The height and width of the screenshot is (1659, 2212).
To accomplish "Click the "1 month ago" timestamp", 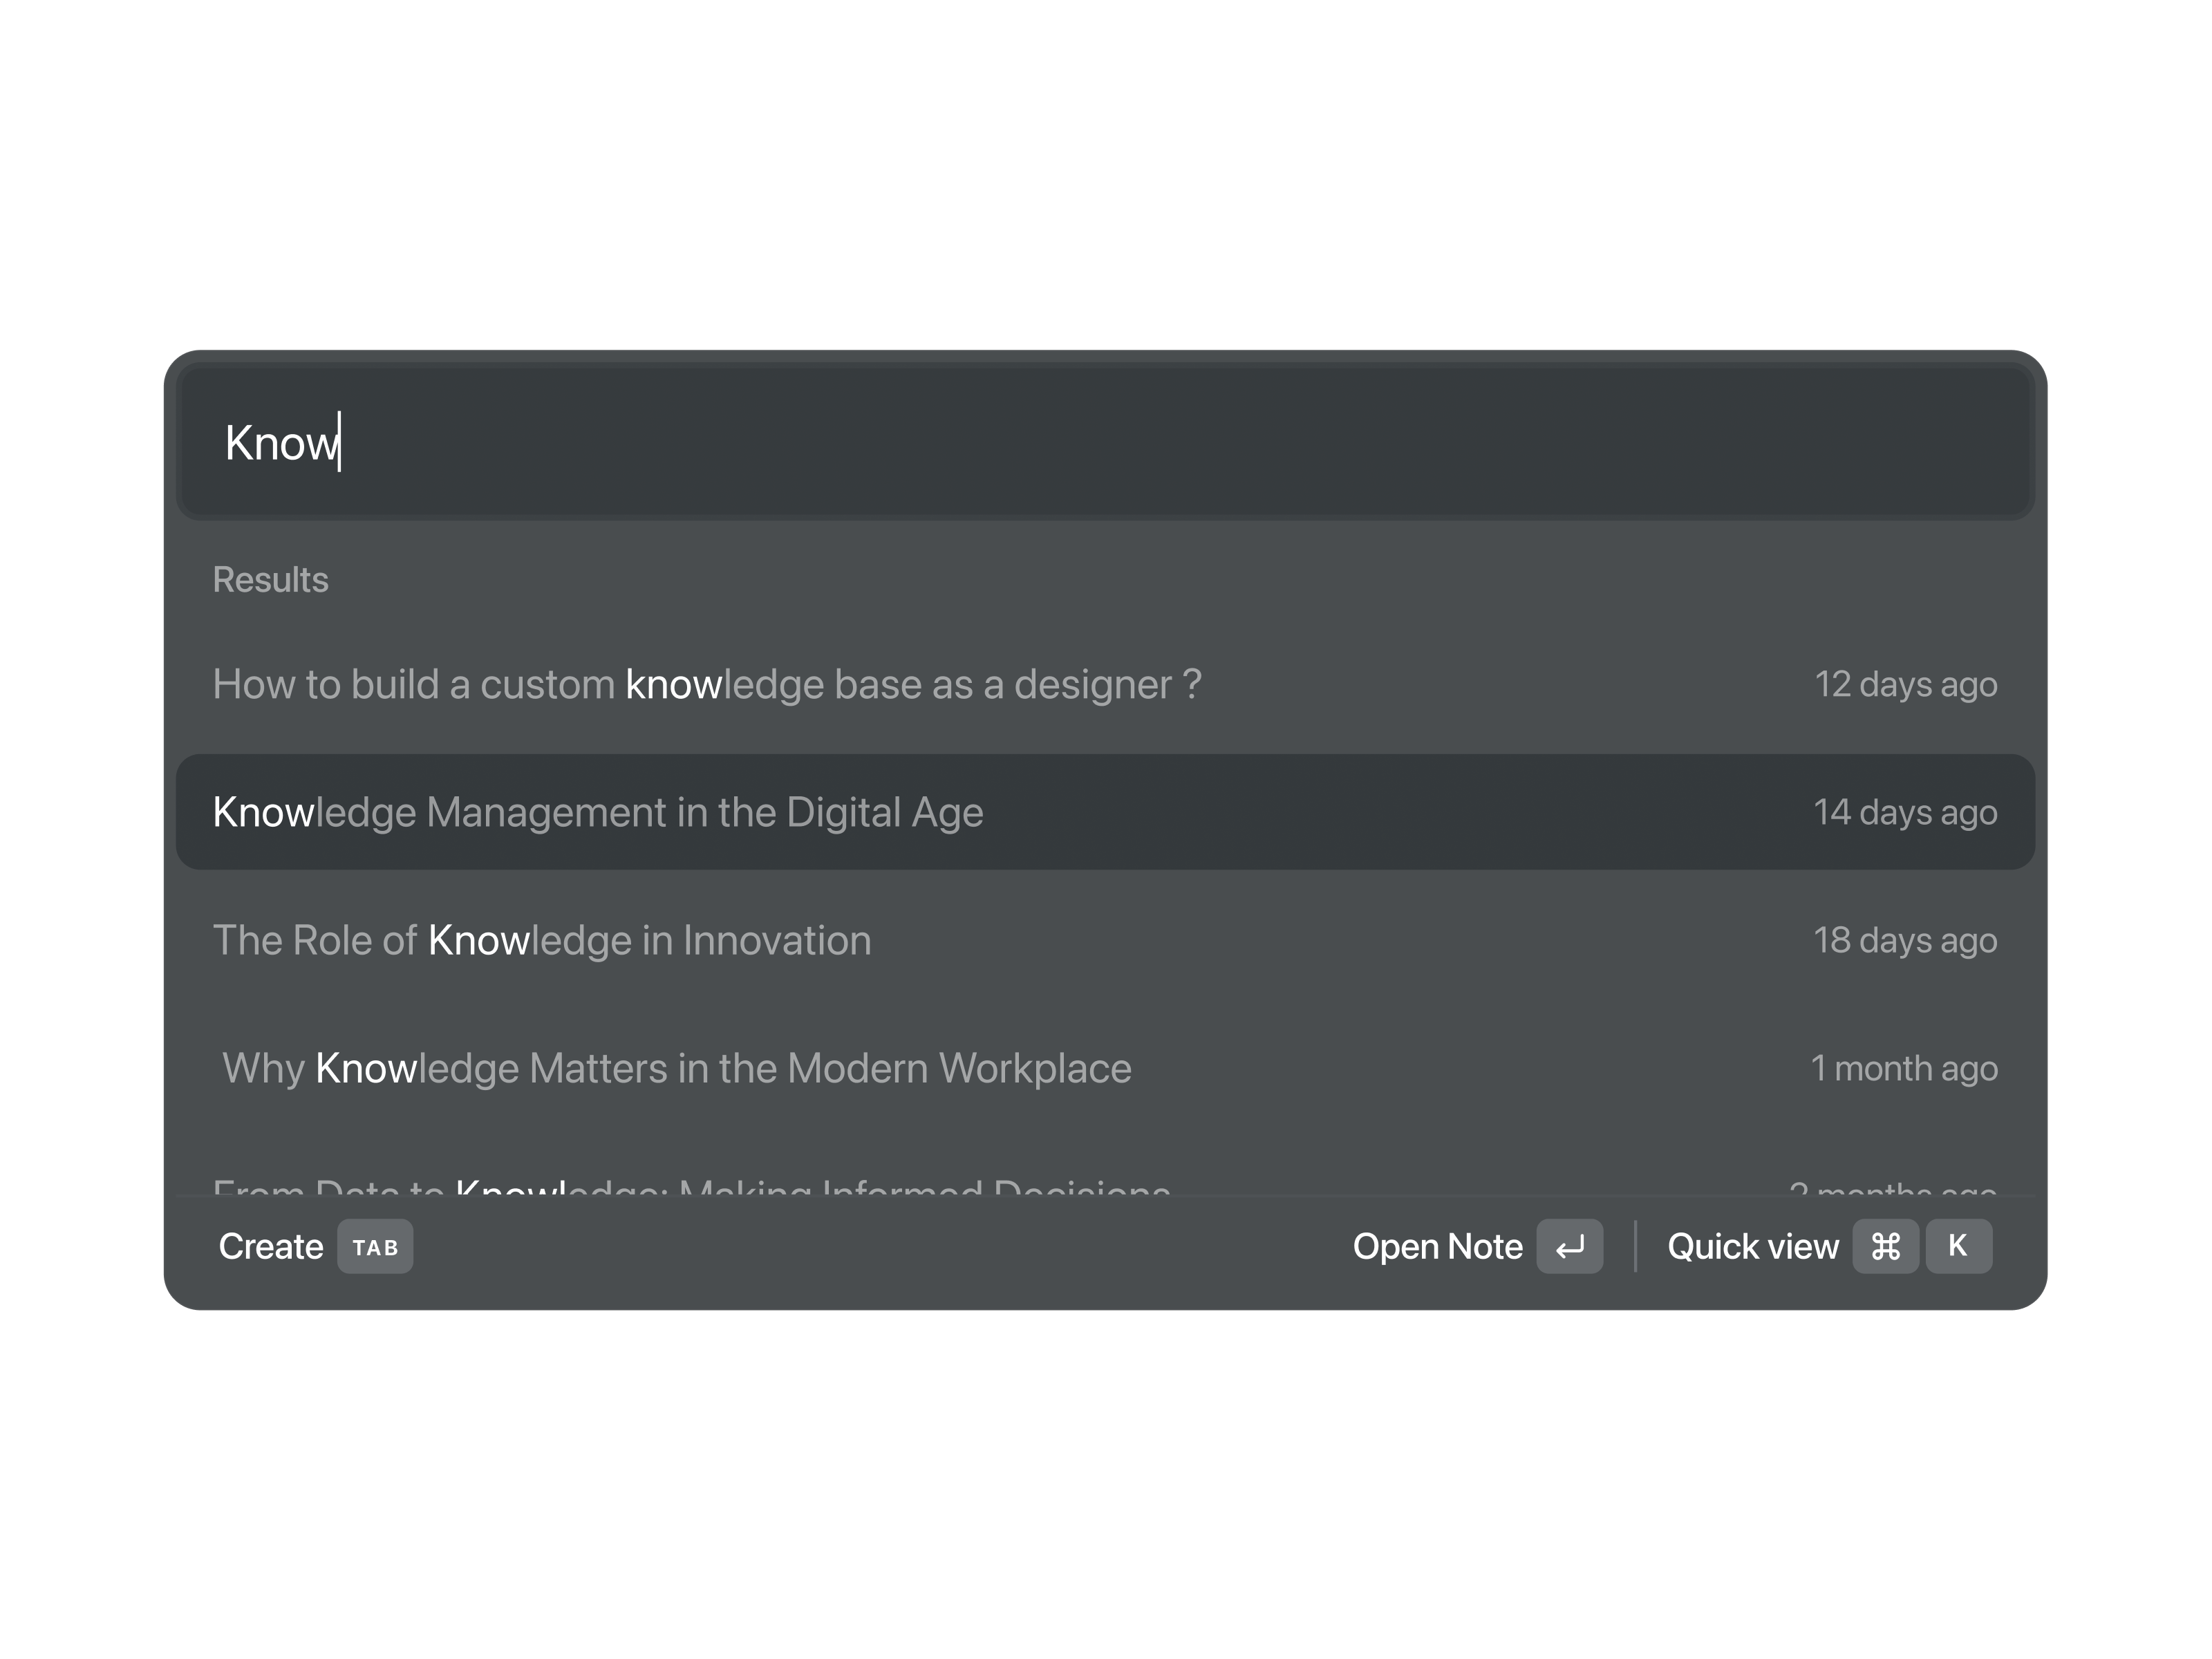I will 1904,1069.
